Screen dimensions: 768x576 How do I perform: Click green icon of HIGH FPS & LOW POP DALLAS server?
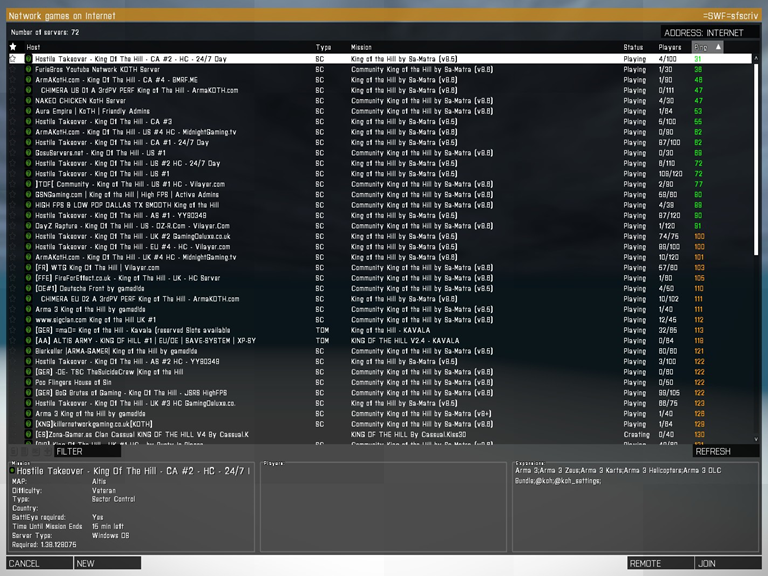pos(28,205)
